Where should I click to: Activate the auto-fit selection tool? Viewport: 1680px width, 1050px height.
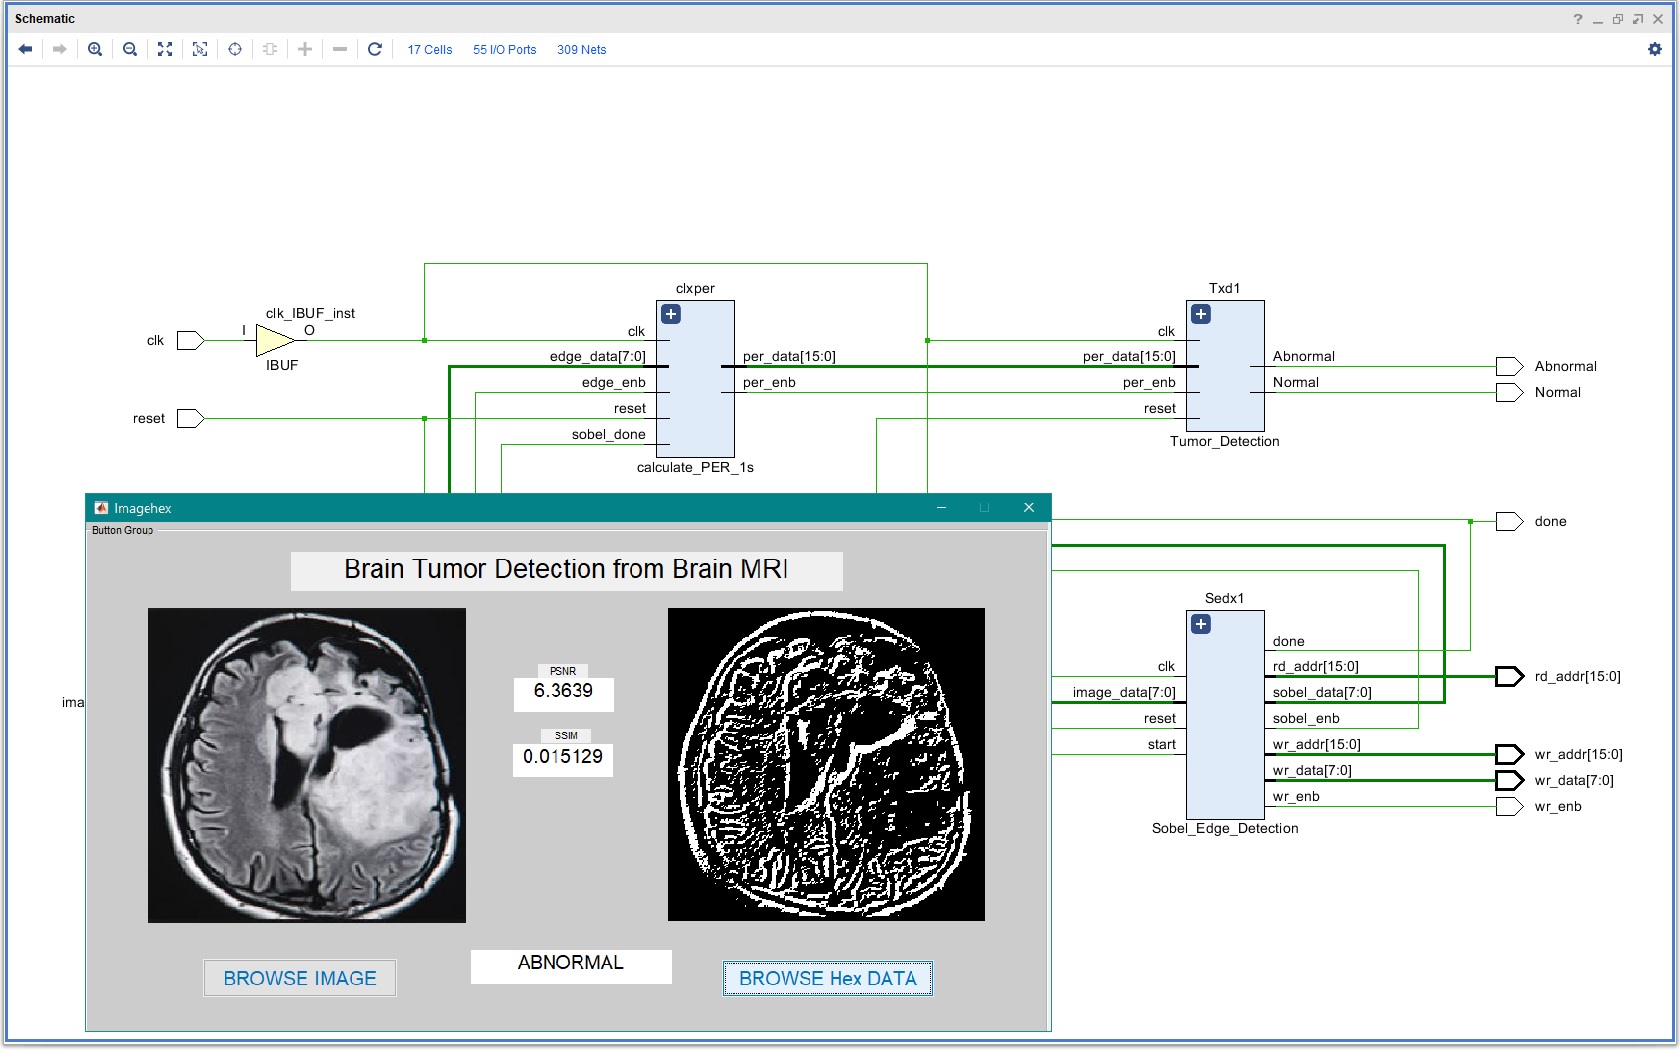pos(200,49)
